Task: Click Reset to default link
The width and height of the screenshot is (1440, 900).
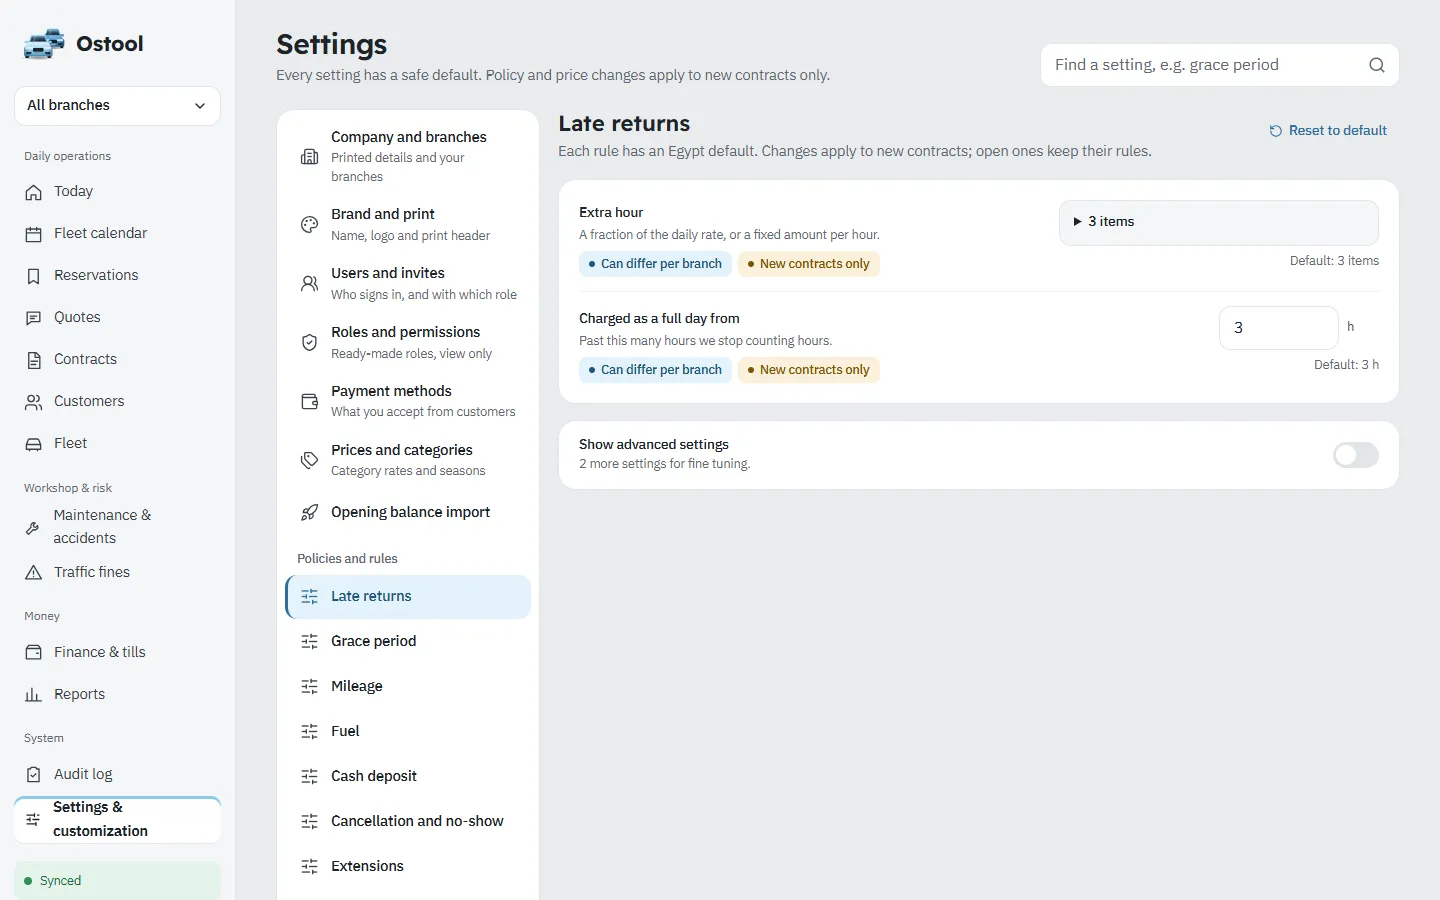Action: 1328,131
